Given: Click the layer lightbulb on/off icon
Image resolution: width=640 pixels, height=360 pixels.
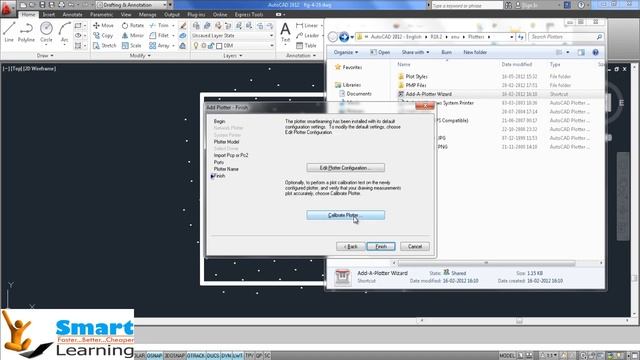Looking at the screenshot, I should pos(196,46).
